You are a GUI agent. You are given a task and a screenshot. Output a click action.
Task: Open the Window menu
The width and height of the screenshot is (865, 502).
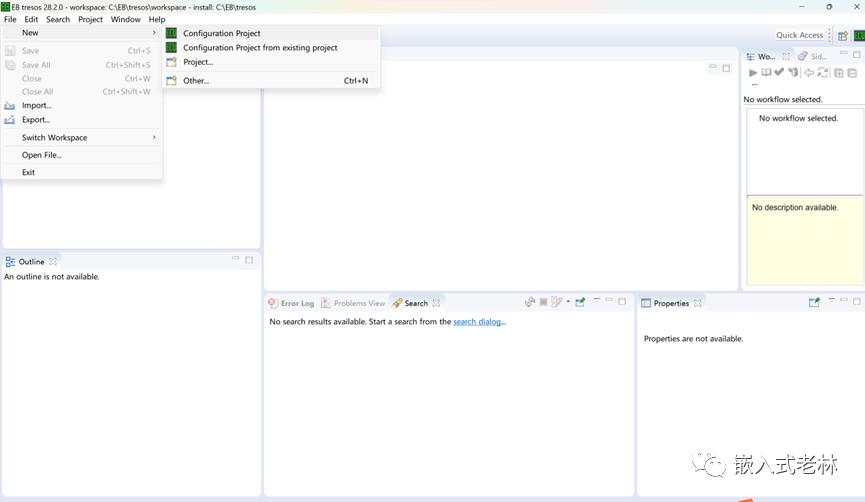click(126, 19)
